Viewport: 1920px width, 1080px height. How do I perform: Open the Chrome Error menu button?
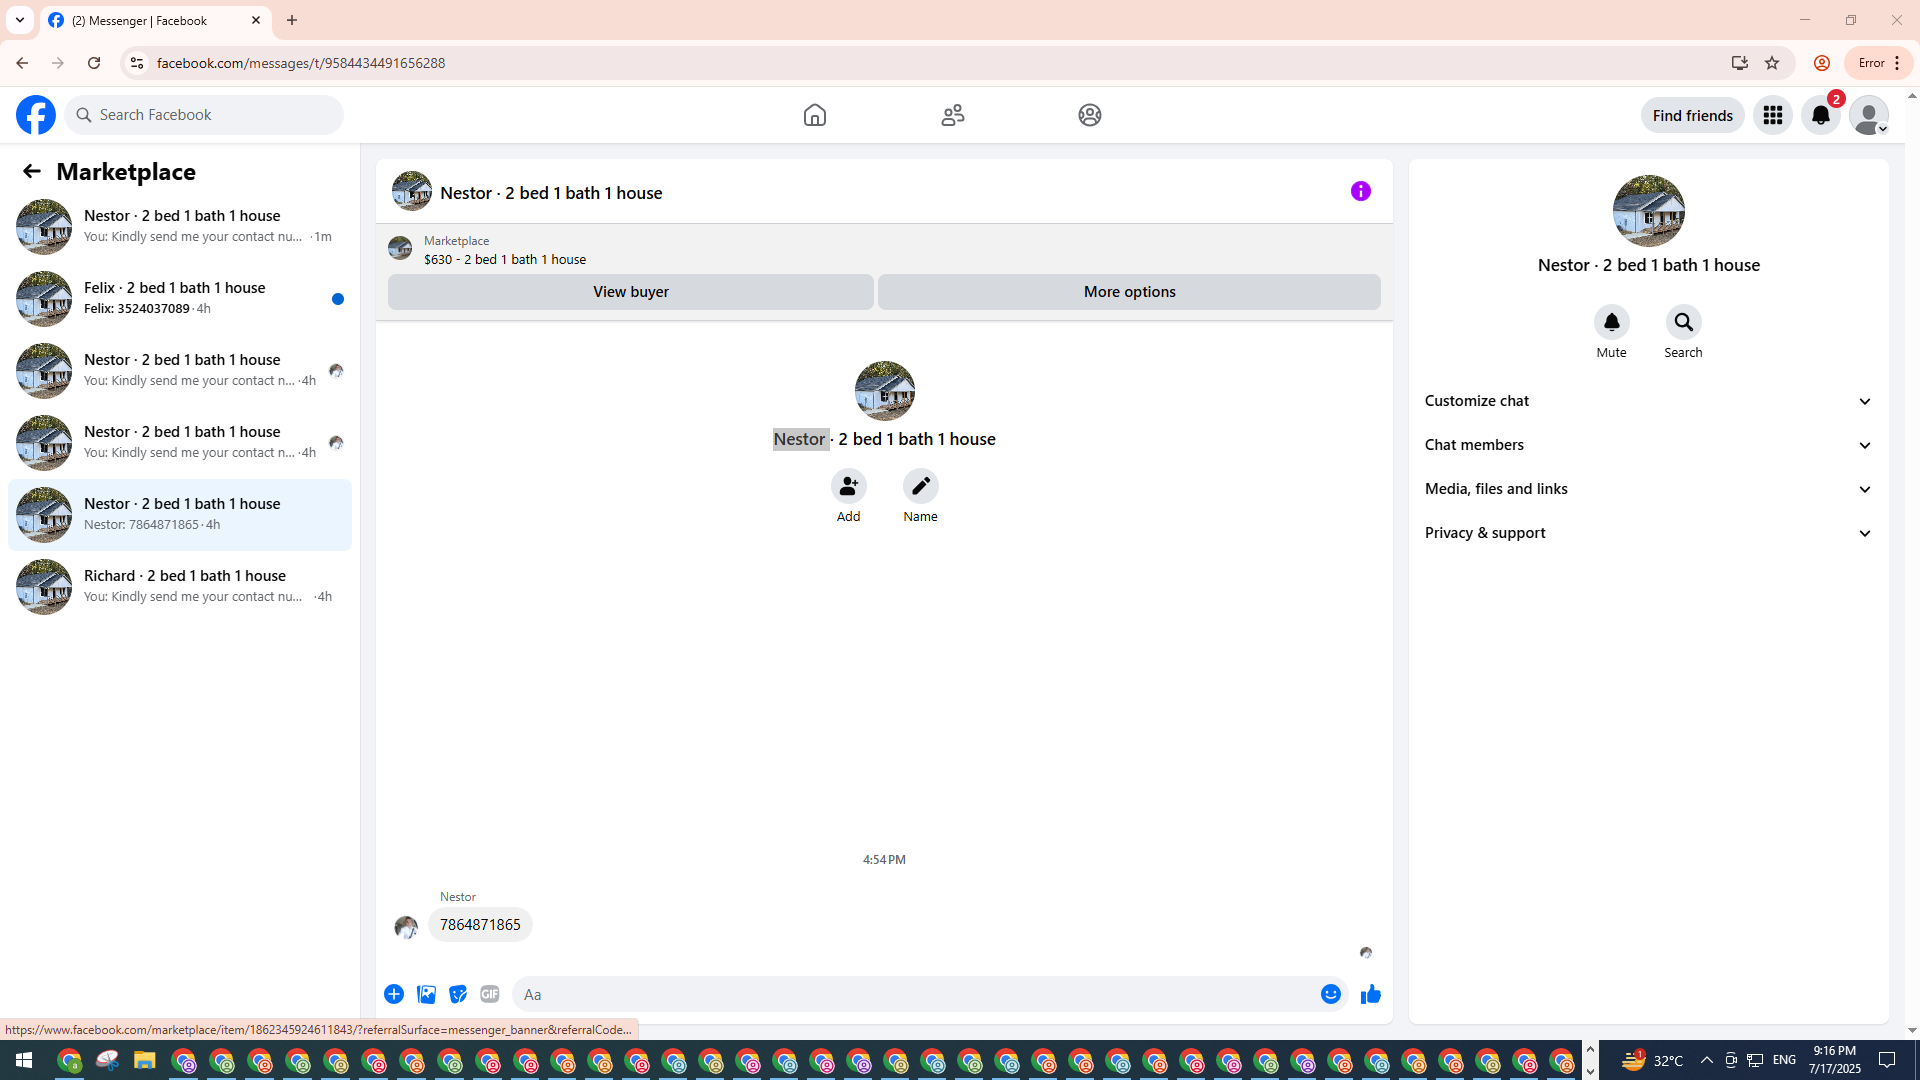tap(1879, 63)
